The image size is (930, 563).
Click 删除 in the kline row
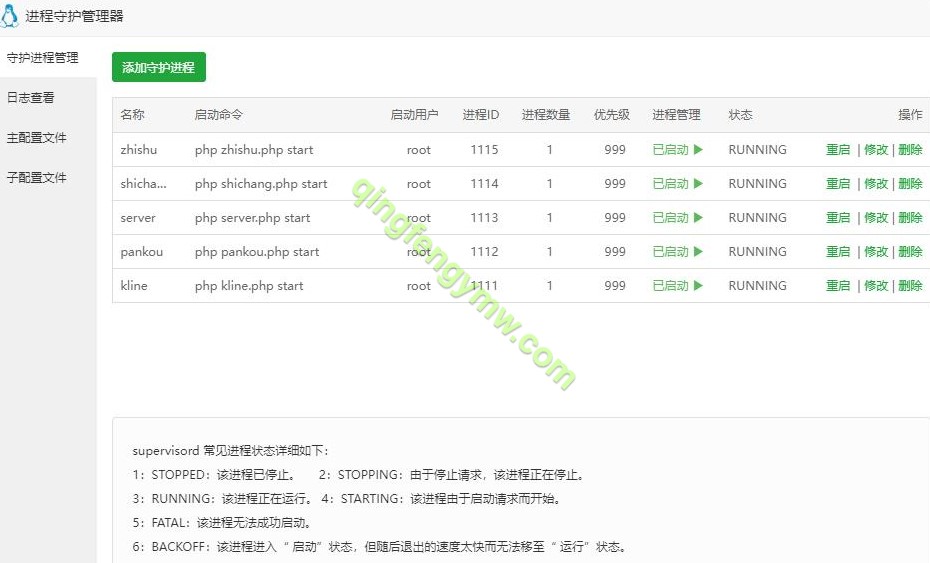point(910,286)
